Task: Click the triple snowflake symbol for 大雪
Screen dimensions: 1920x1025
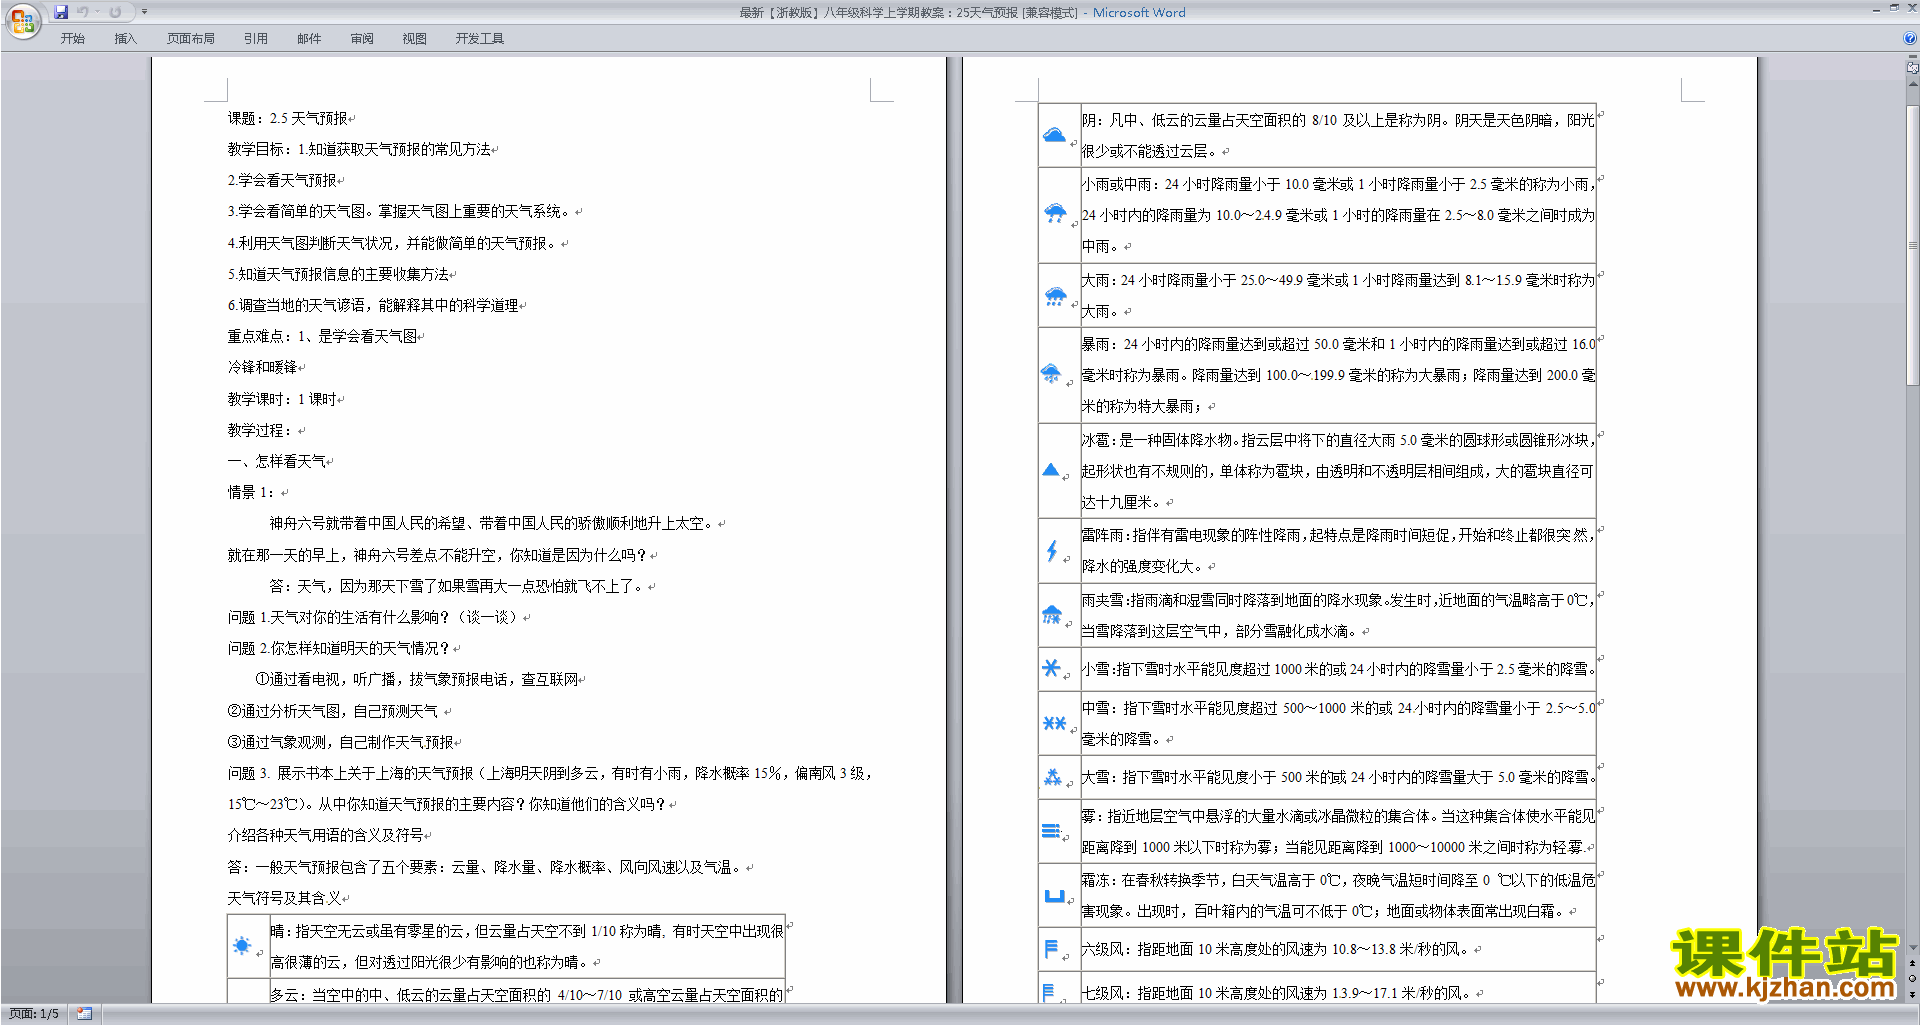Action: click(1052, 777)
